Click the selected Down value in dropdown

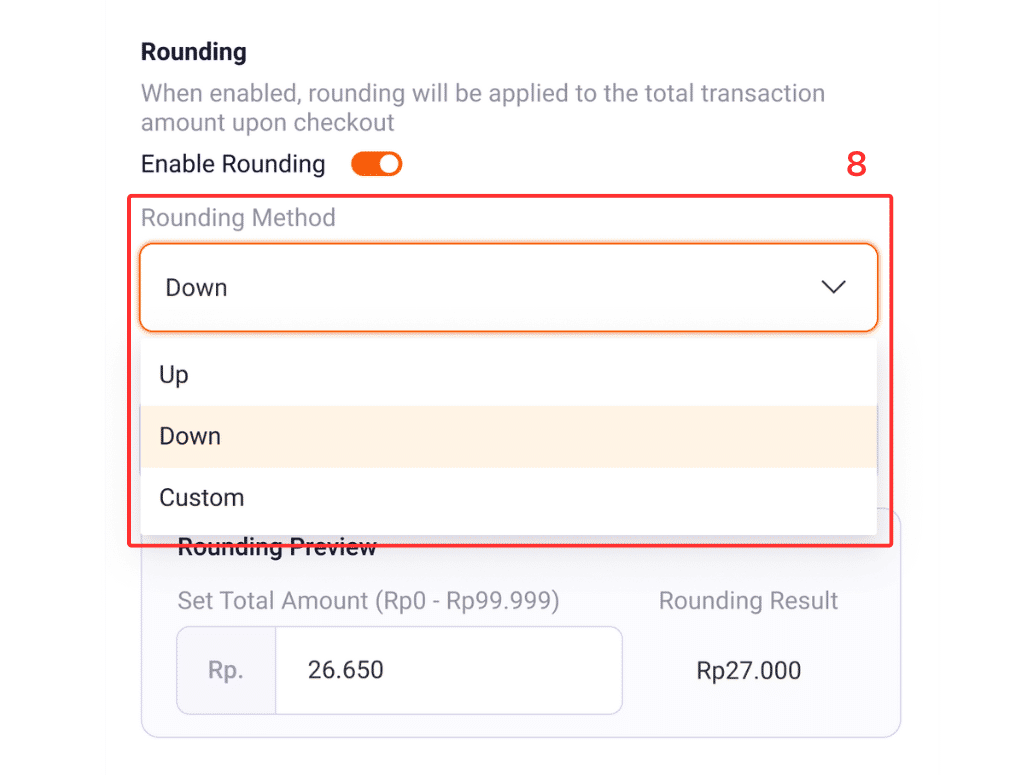pos(196,288)
